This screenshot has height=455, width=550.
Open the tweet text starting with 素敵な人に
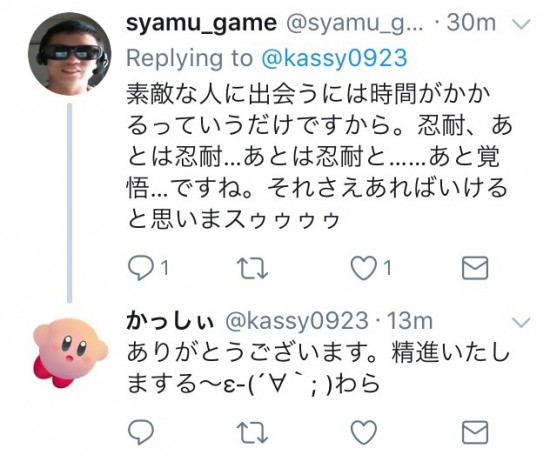(319, 157)
